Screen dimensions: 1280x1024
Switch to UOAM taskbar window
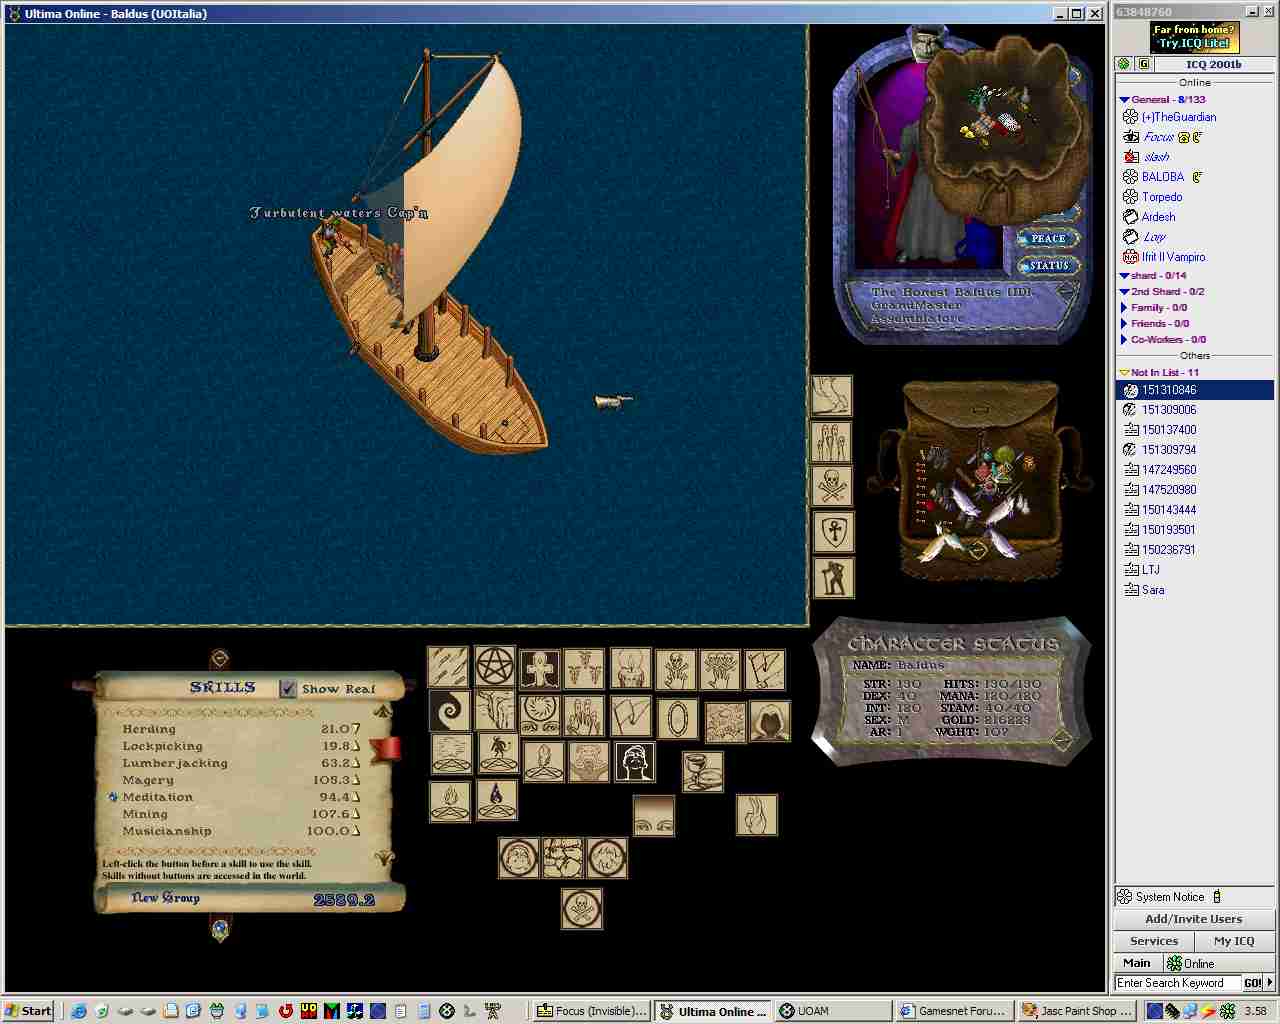[x=832, y=1011]
